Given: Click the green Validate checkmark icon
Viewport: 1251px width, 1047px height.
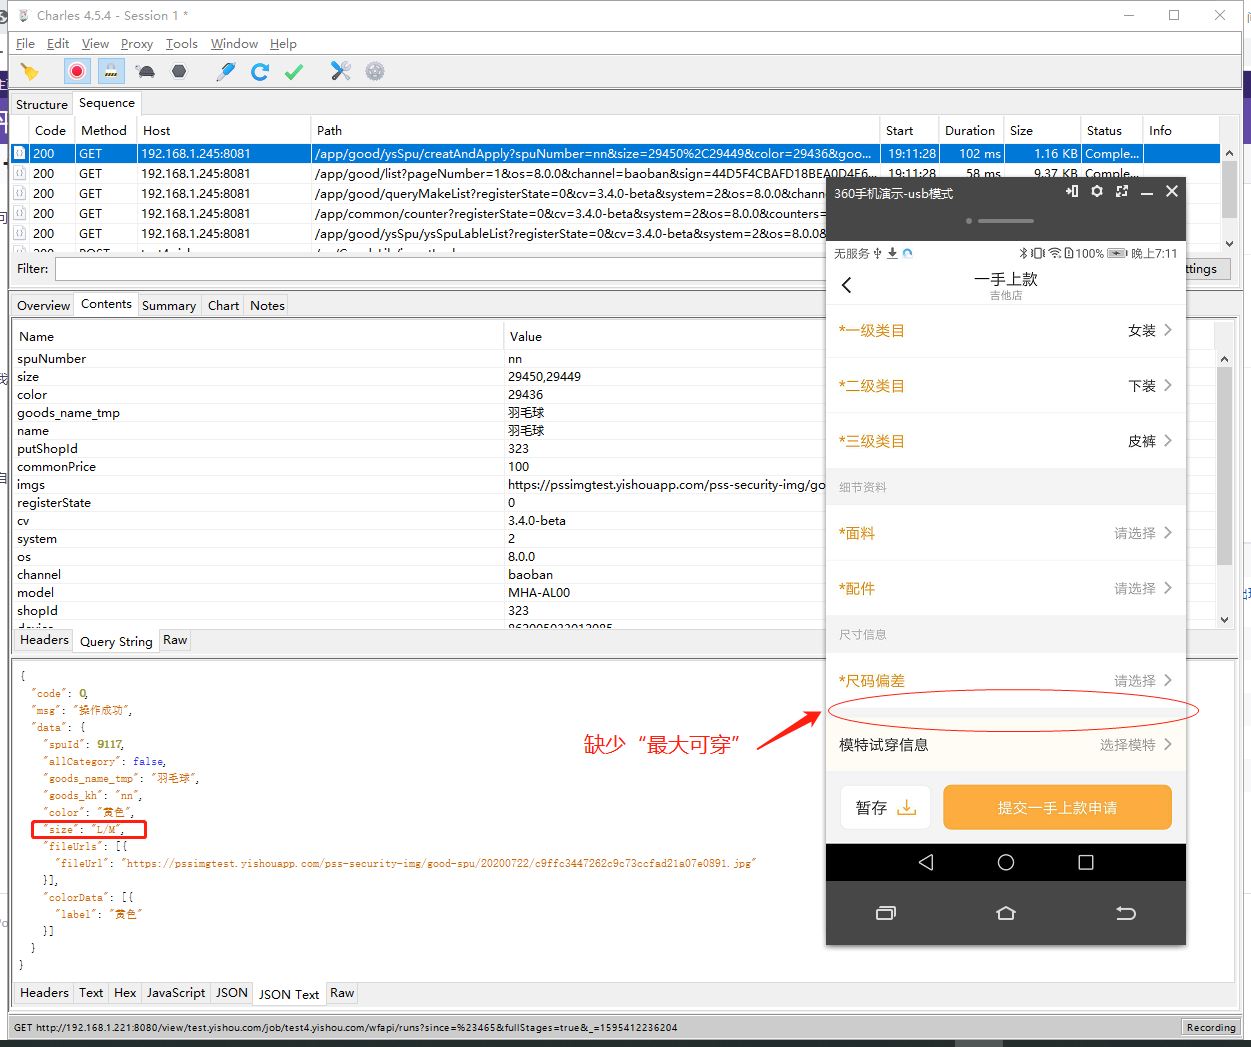Looking at the screenshot, I should (x=294, y=71).
